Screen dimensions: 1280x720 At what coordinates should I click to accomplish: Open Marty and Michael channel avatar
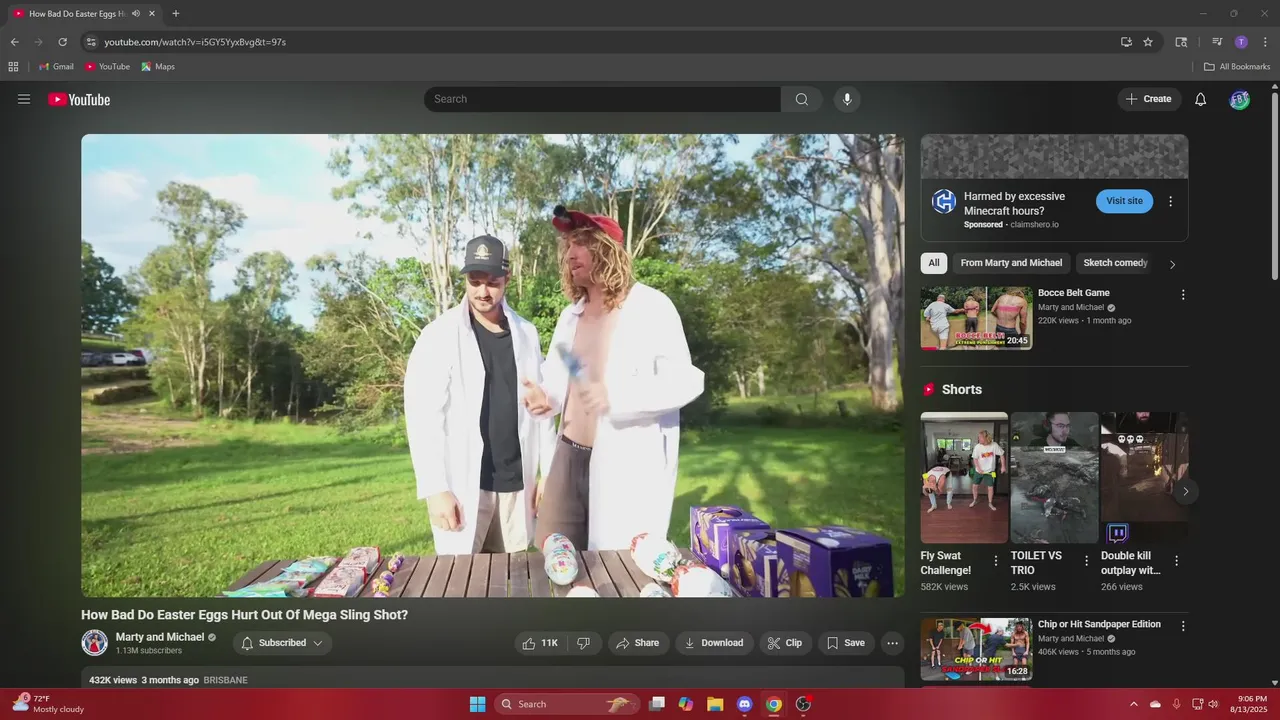tap(95, 642)
